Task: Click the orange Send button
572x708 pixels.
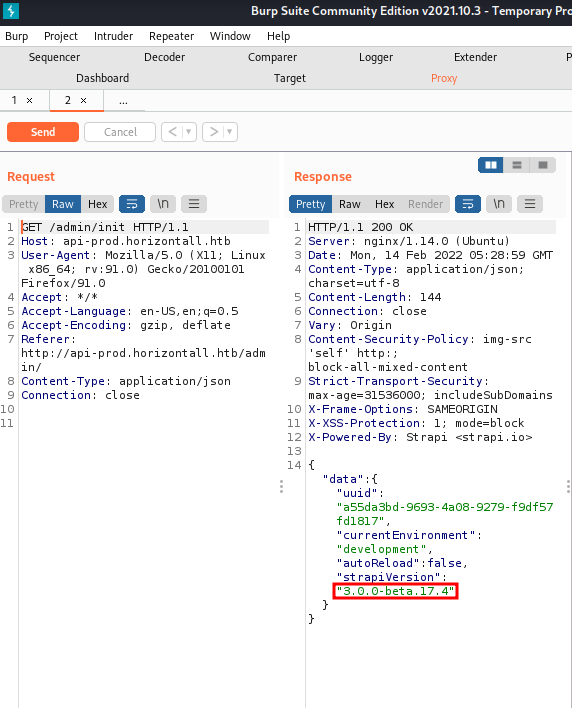Action: [x=43, y=132]
